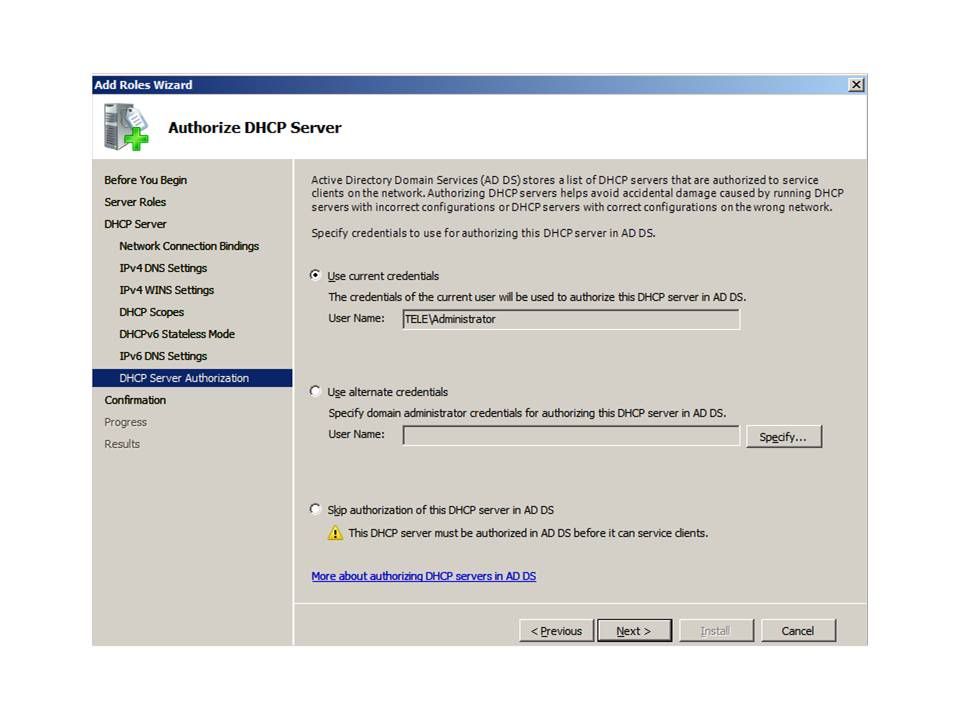Select Use current credentials option
The height and width of the screenshot is (720, 960).
[x=316, y=275]
